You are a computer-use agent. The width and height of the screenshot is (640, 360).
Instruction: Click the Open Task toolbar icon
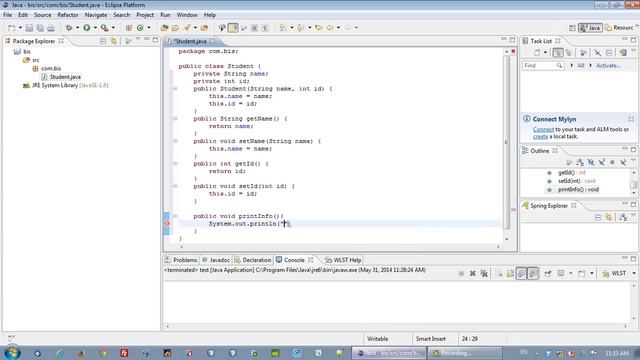click(175, 28)
